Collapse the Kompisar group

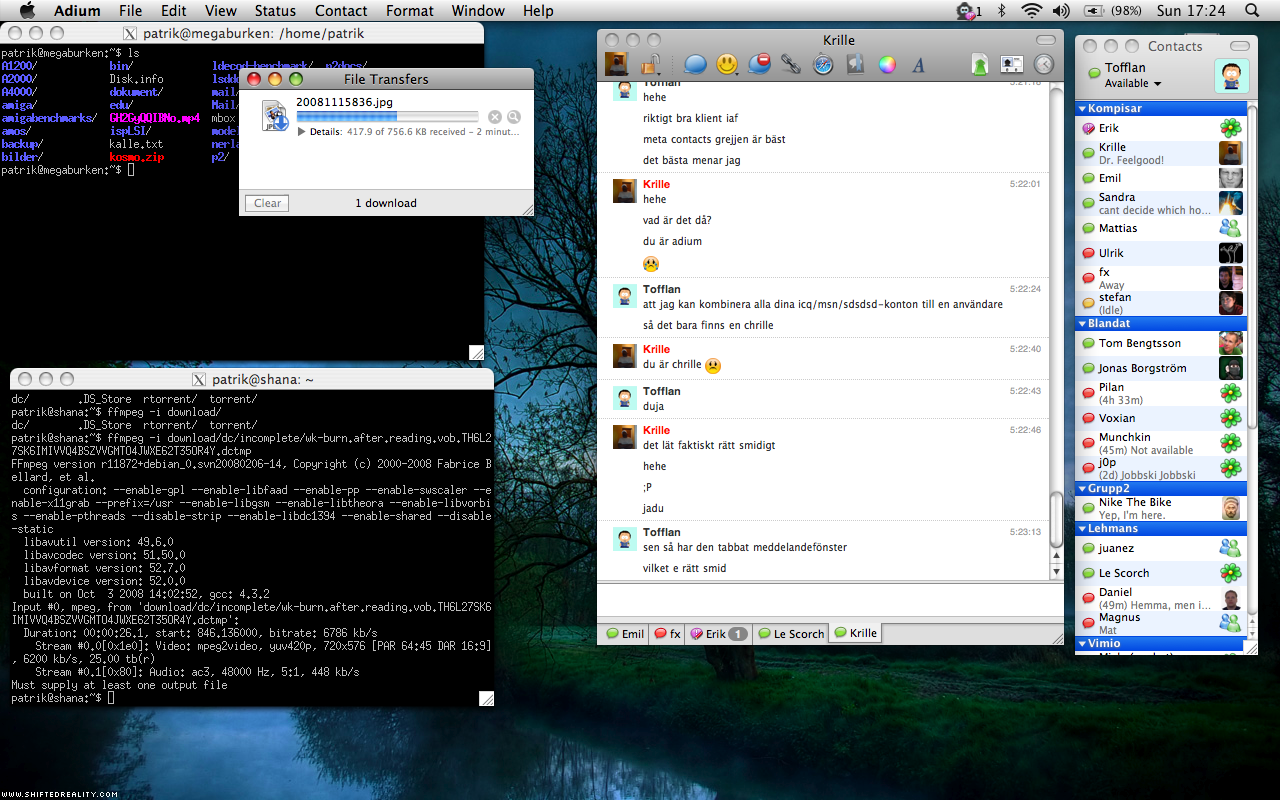click(x=1082, y=108)
